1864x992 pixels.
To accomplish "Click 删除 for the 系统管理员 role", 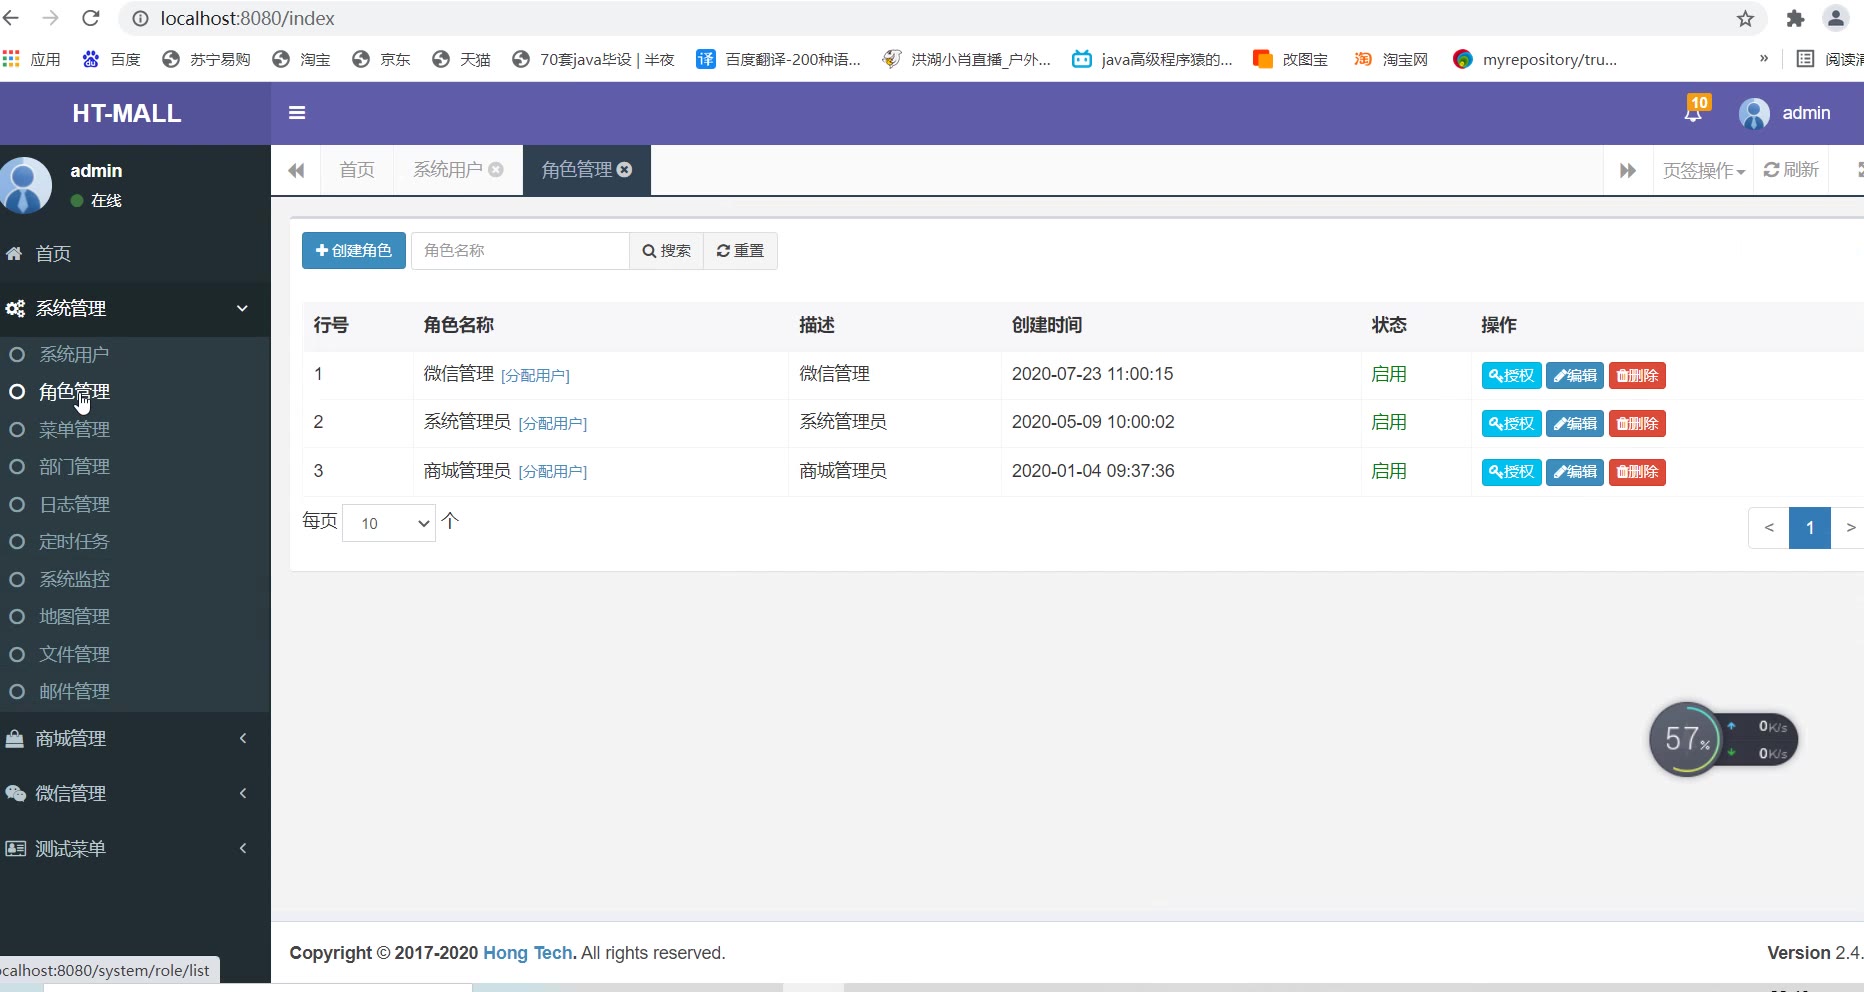I will pyautogui.click(x=1637, y=424).
